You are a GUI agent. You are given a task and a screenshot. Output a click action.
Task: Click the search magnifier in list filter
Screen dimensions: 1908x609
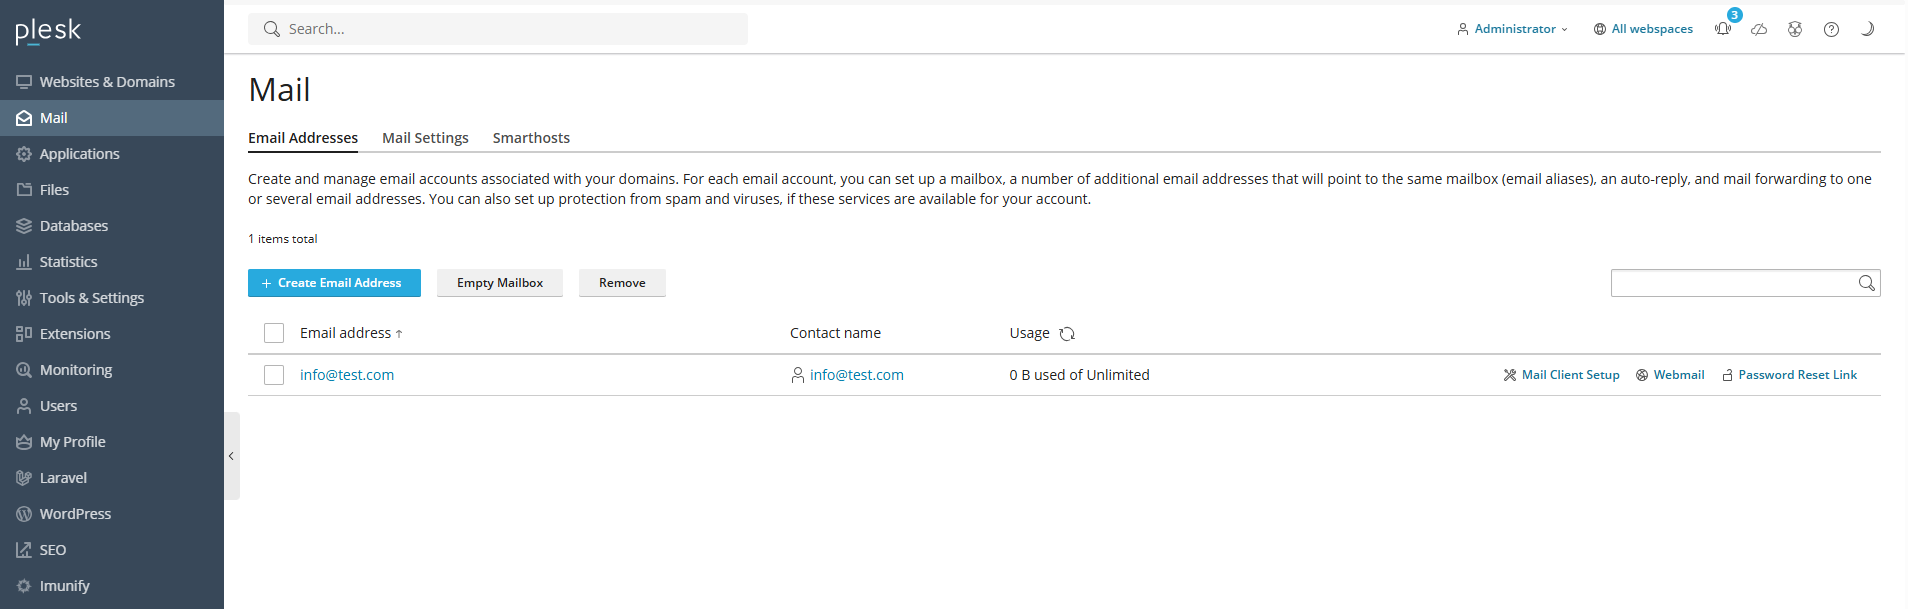(x=1866, y=283)
